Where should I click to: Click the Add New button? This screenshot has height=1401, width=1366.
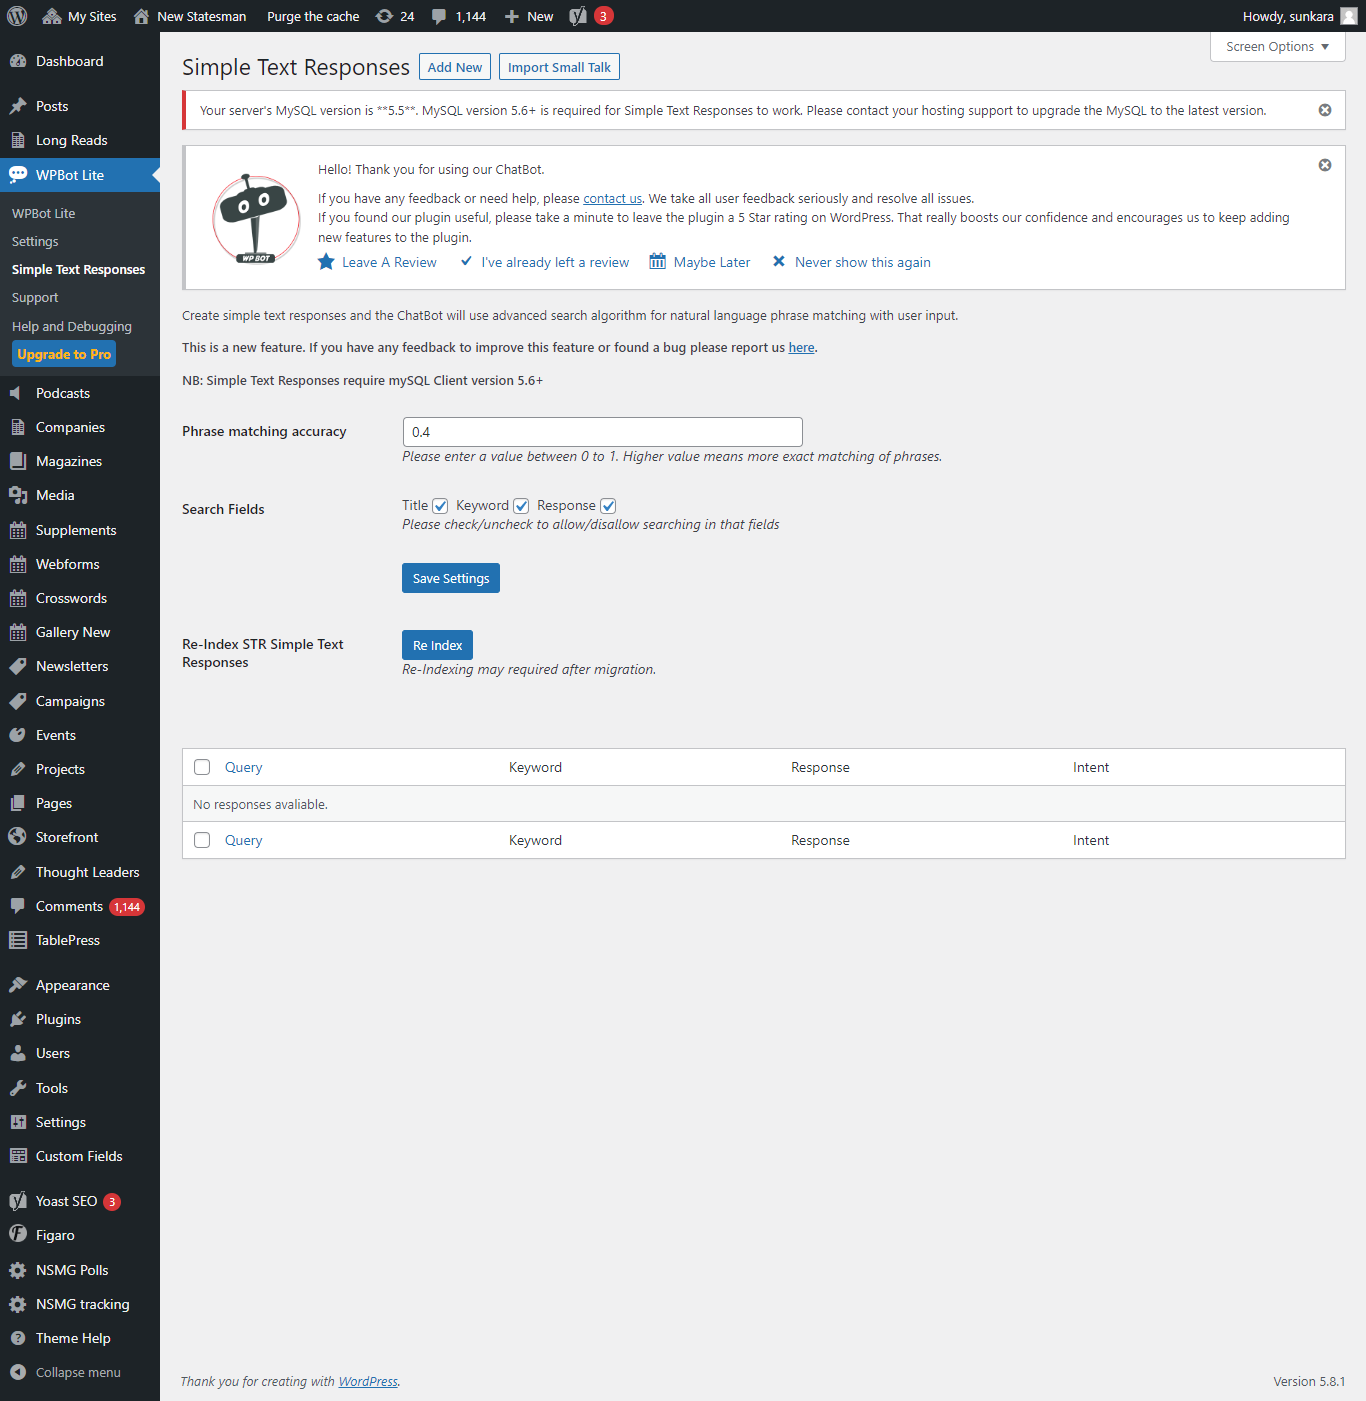point(455,67)
